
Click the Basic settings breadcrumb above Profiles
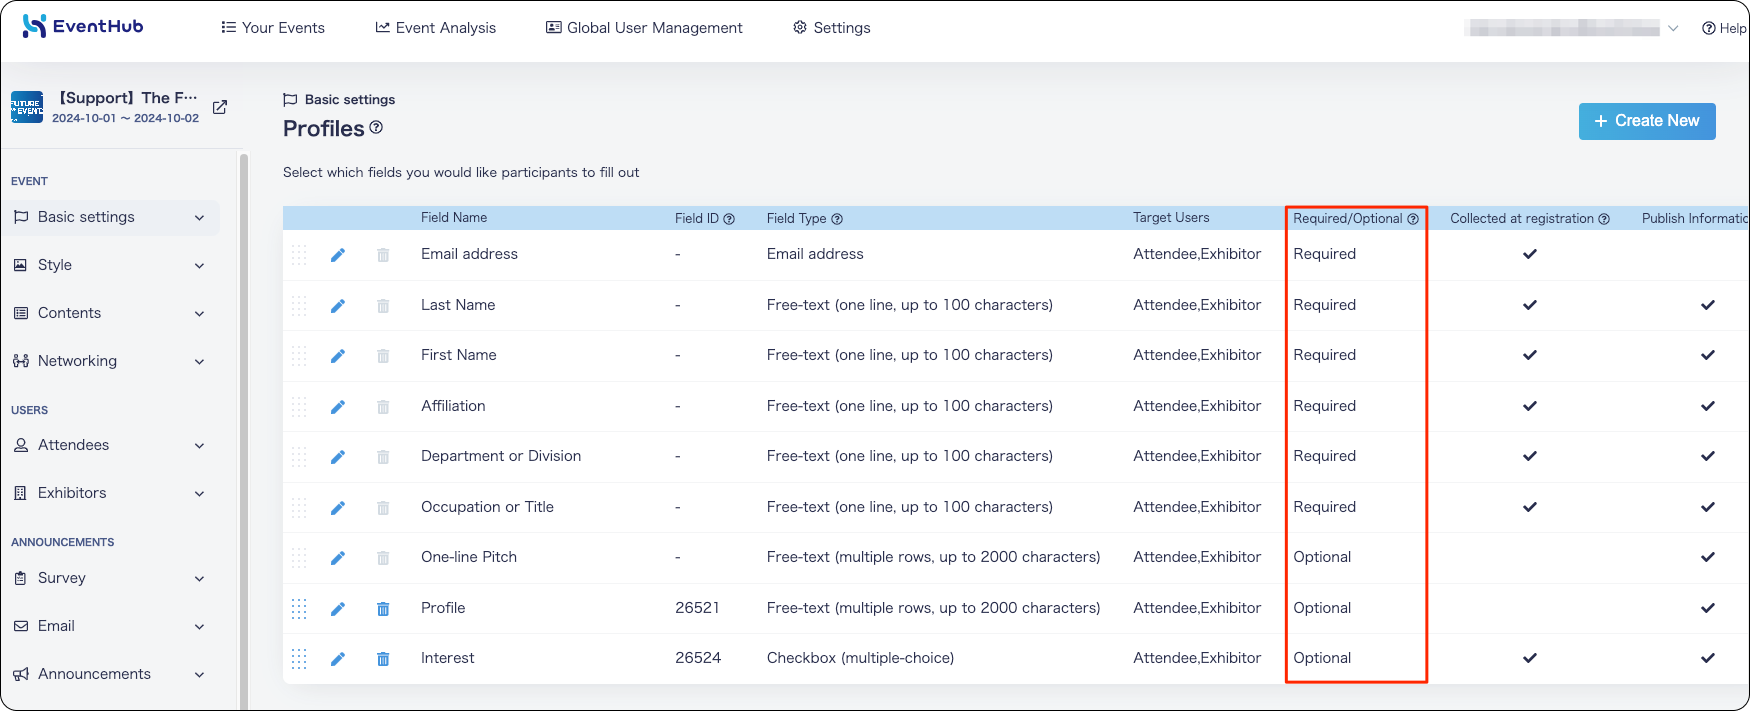click(x=339, y=99)
